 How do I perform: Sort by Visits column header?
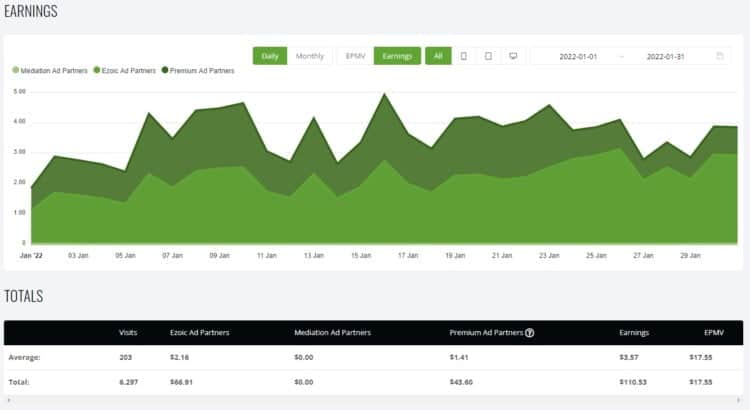click(x=128, y=332)
